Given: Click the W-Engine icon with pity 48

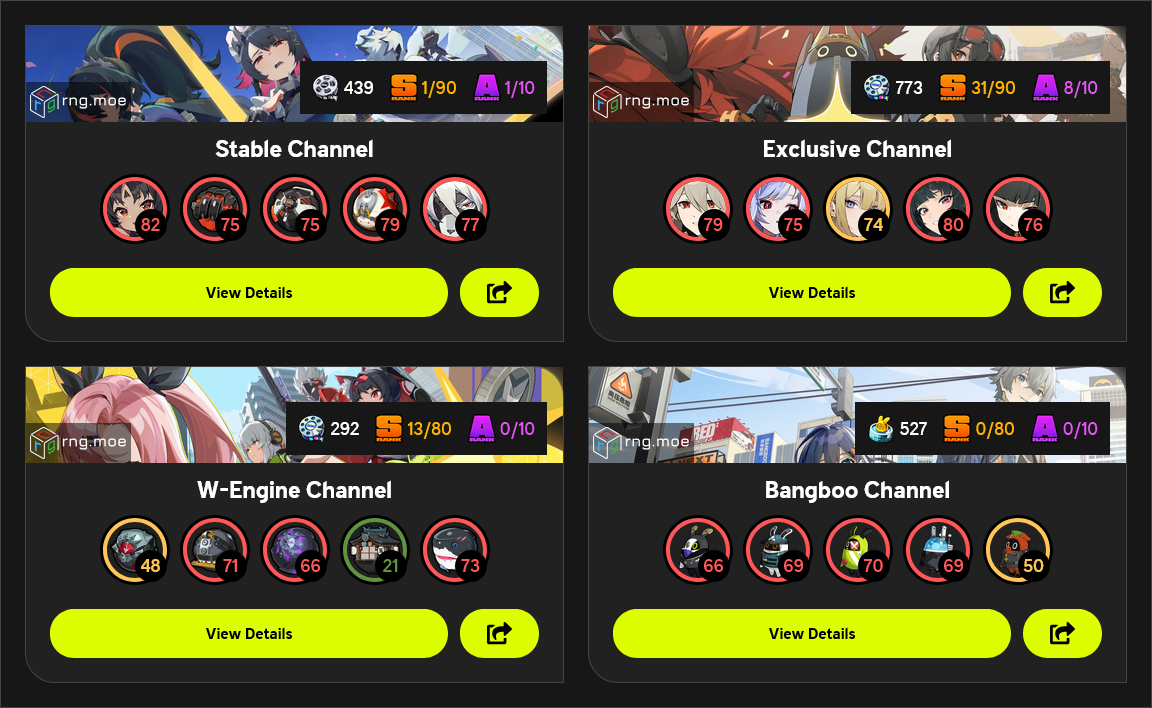Looking at the screenshot, I should tap(135, 550).
